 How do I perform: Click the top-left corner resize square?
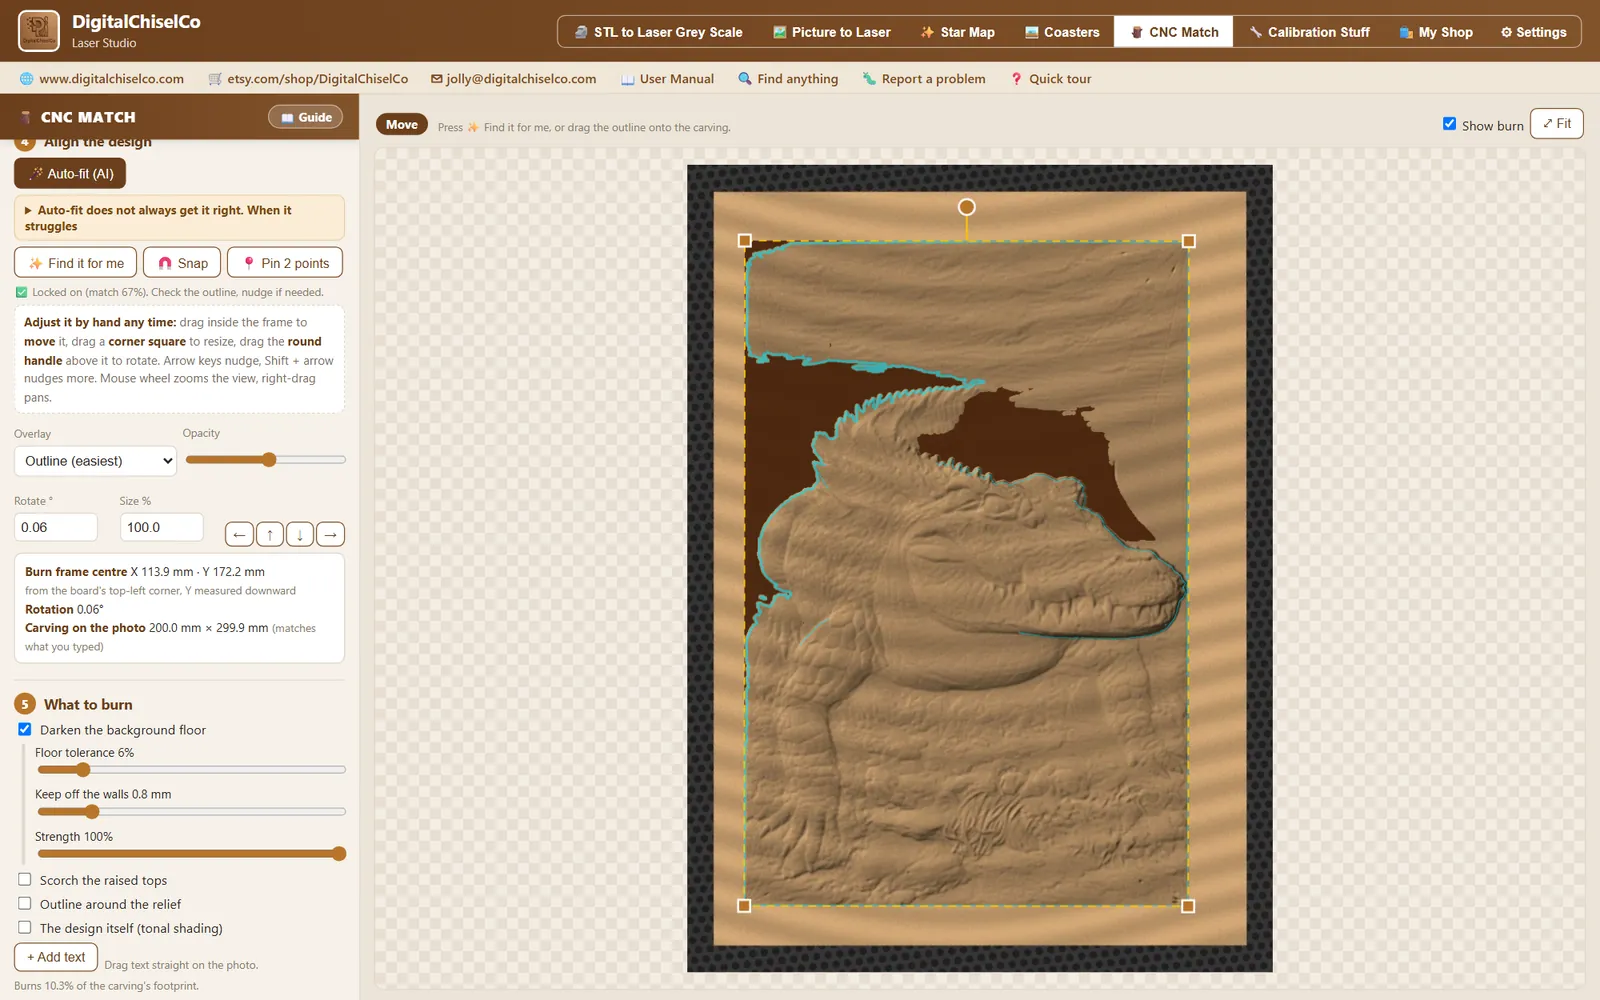(744, 241)
